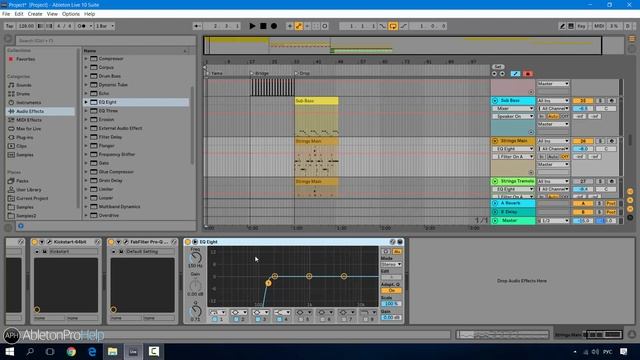This screenshot has height=360, width=640.
Task: Arm recording with the Record button
Action: click(274, 26)
